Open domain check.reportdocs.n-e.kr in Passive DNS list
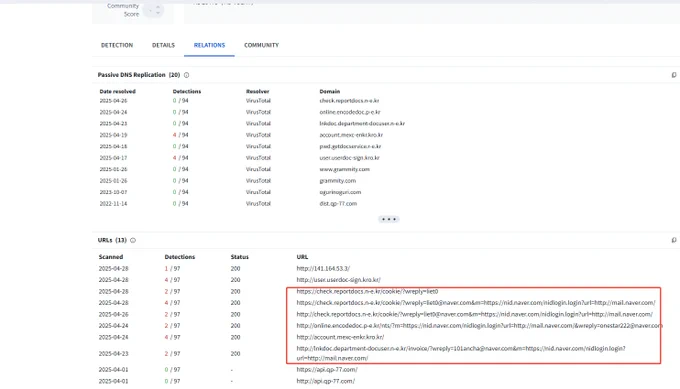680x389 pixels. (350, 101)
